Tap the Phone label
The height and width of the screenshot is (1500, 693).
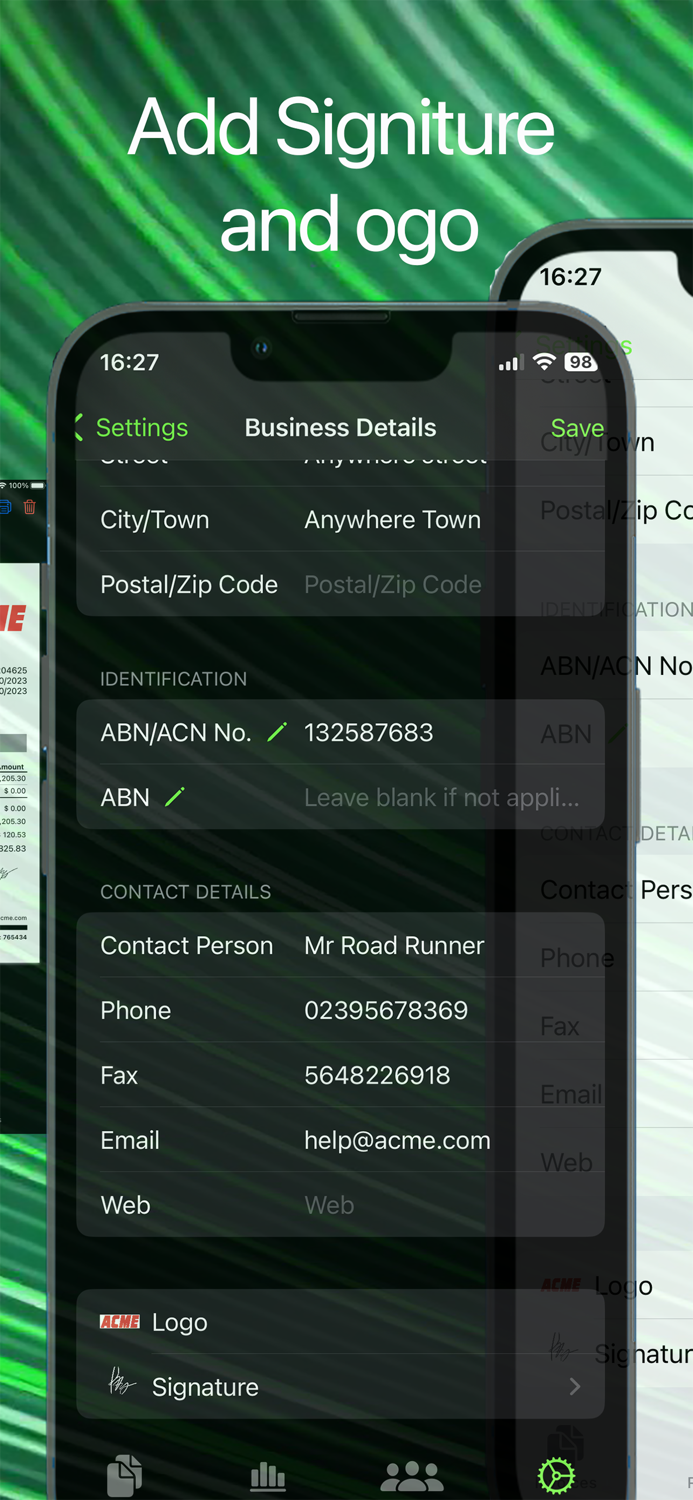click(x=136, y=1011)
